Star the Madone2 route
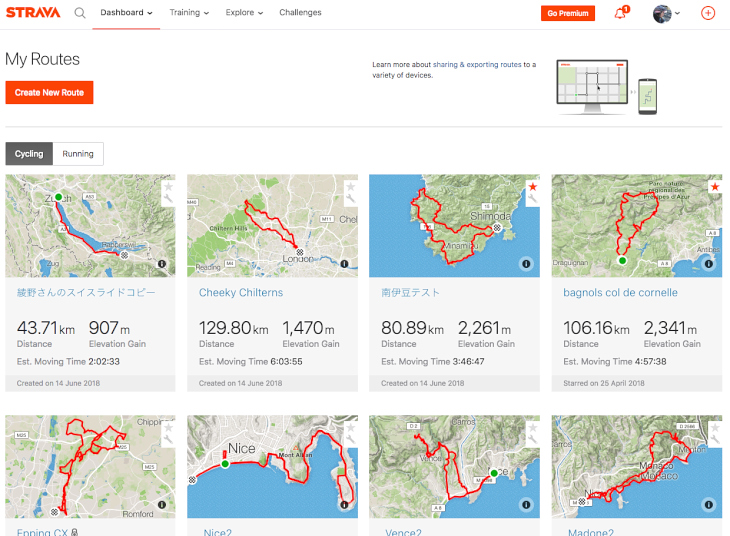The height and width of the screenshot is (536, 730). click(715, 427)
